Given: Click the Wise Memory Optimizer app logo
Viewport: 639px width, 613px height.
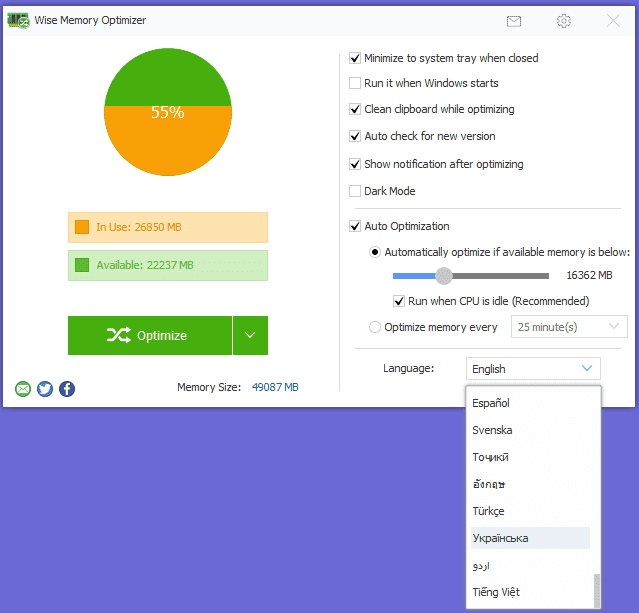Looking at the screenshot, I should click(x=18, y=20).
